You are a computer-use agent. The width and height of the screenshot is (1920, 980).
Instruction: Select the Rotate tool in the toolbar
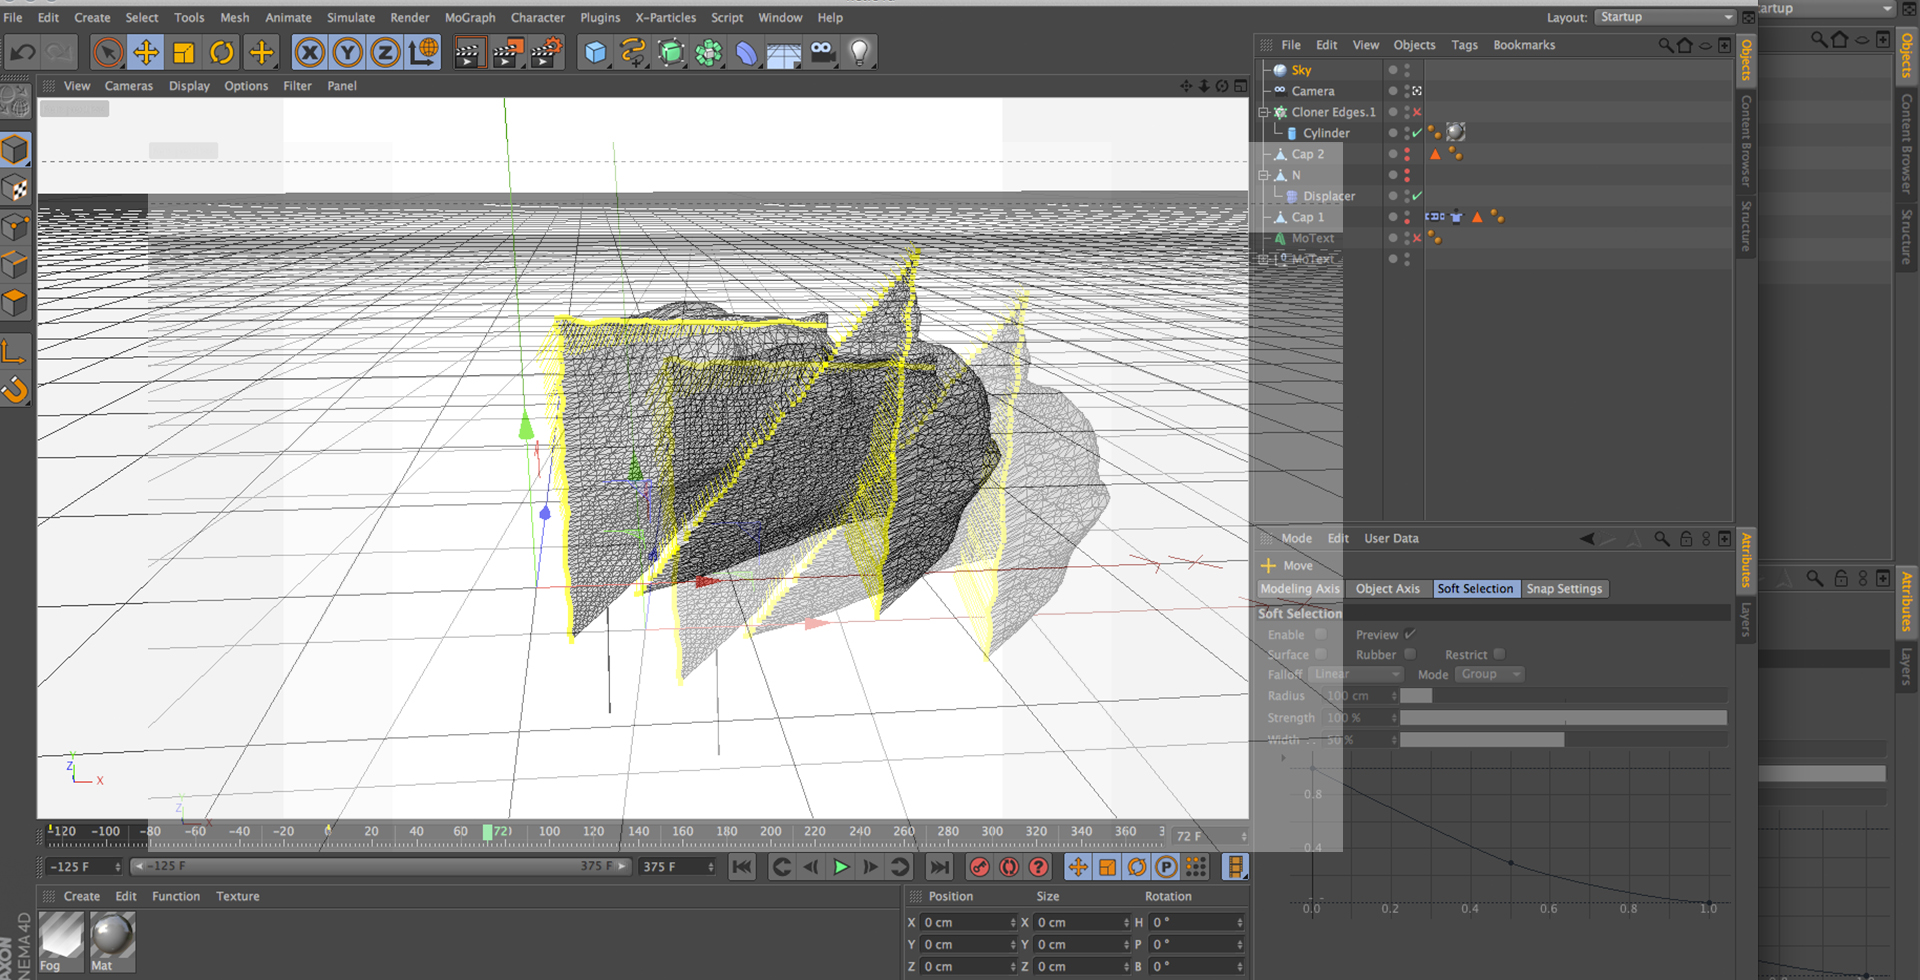coord(222,52)
